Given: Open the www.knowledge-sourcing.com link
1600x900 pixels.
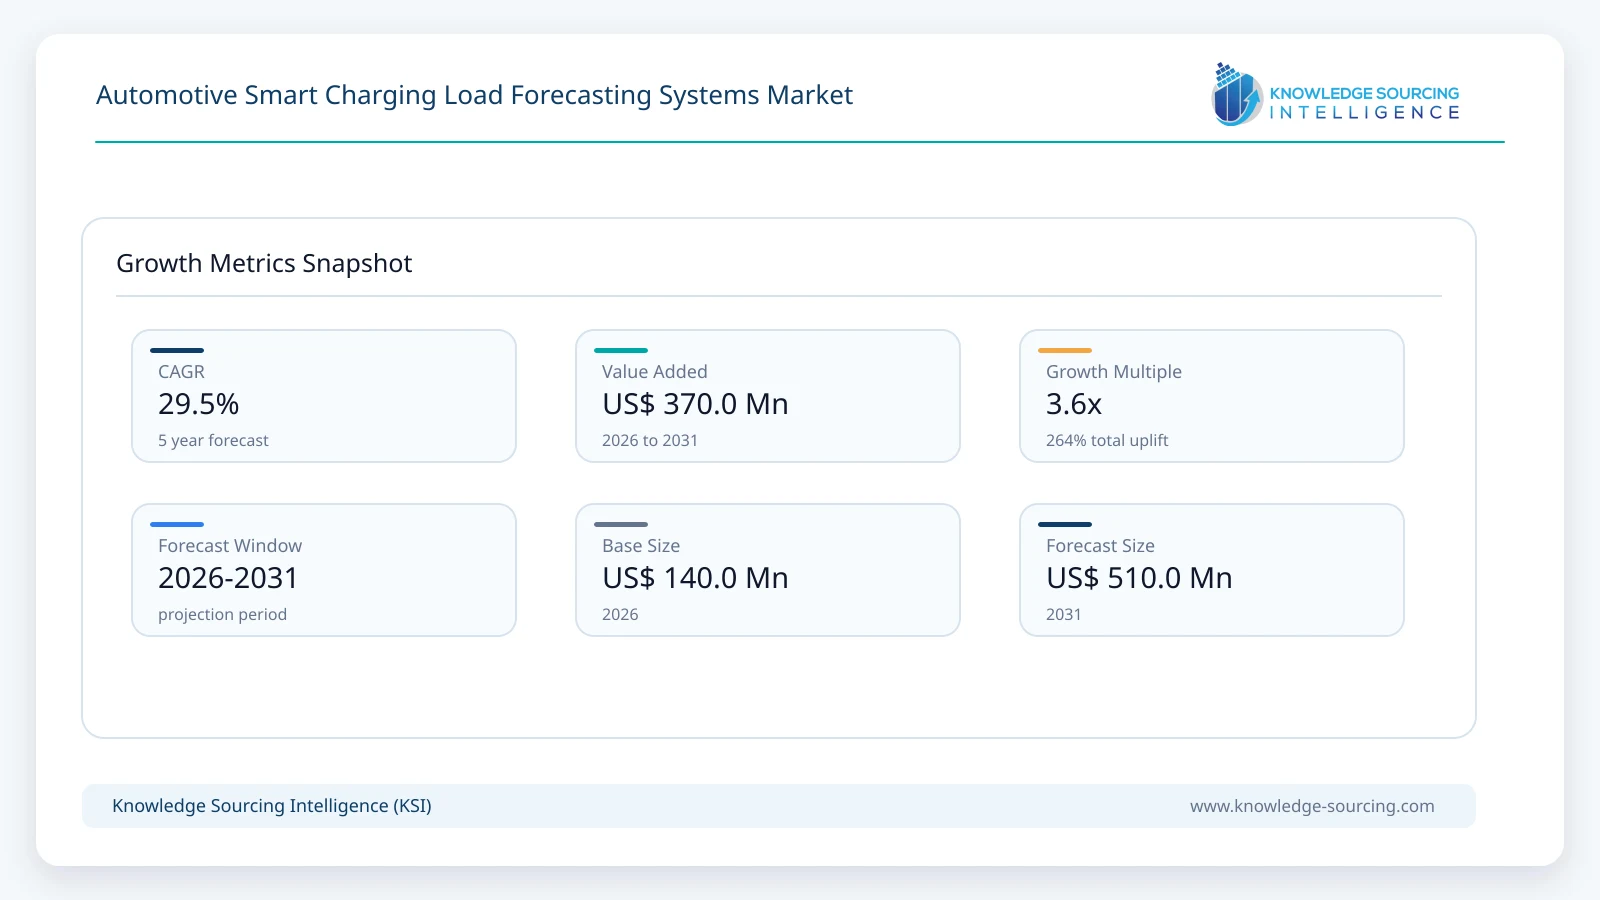Looking at the screenshot, I should [1312, 806].
